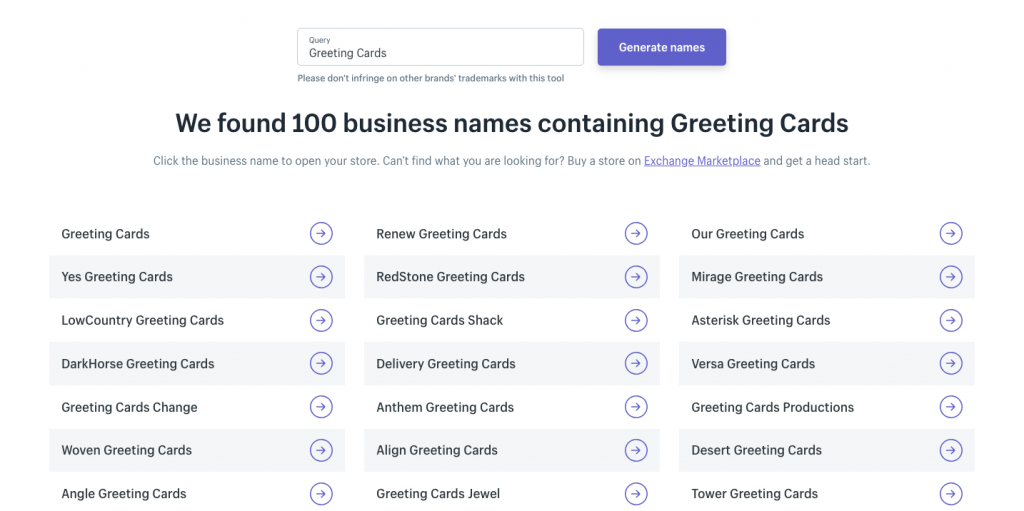
Task: Click arrow next to Anthem Greeting Cards
Action: pos(636,407)
